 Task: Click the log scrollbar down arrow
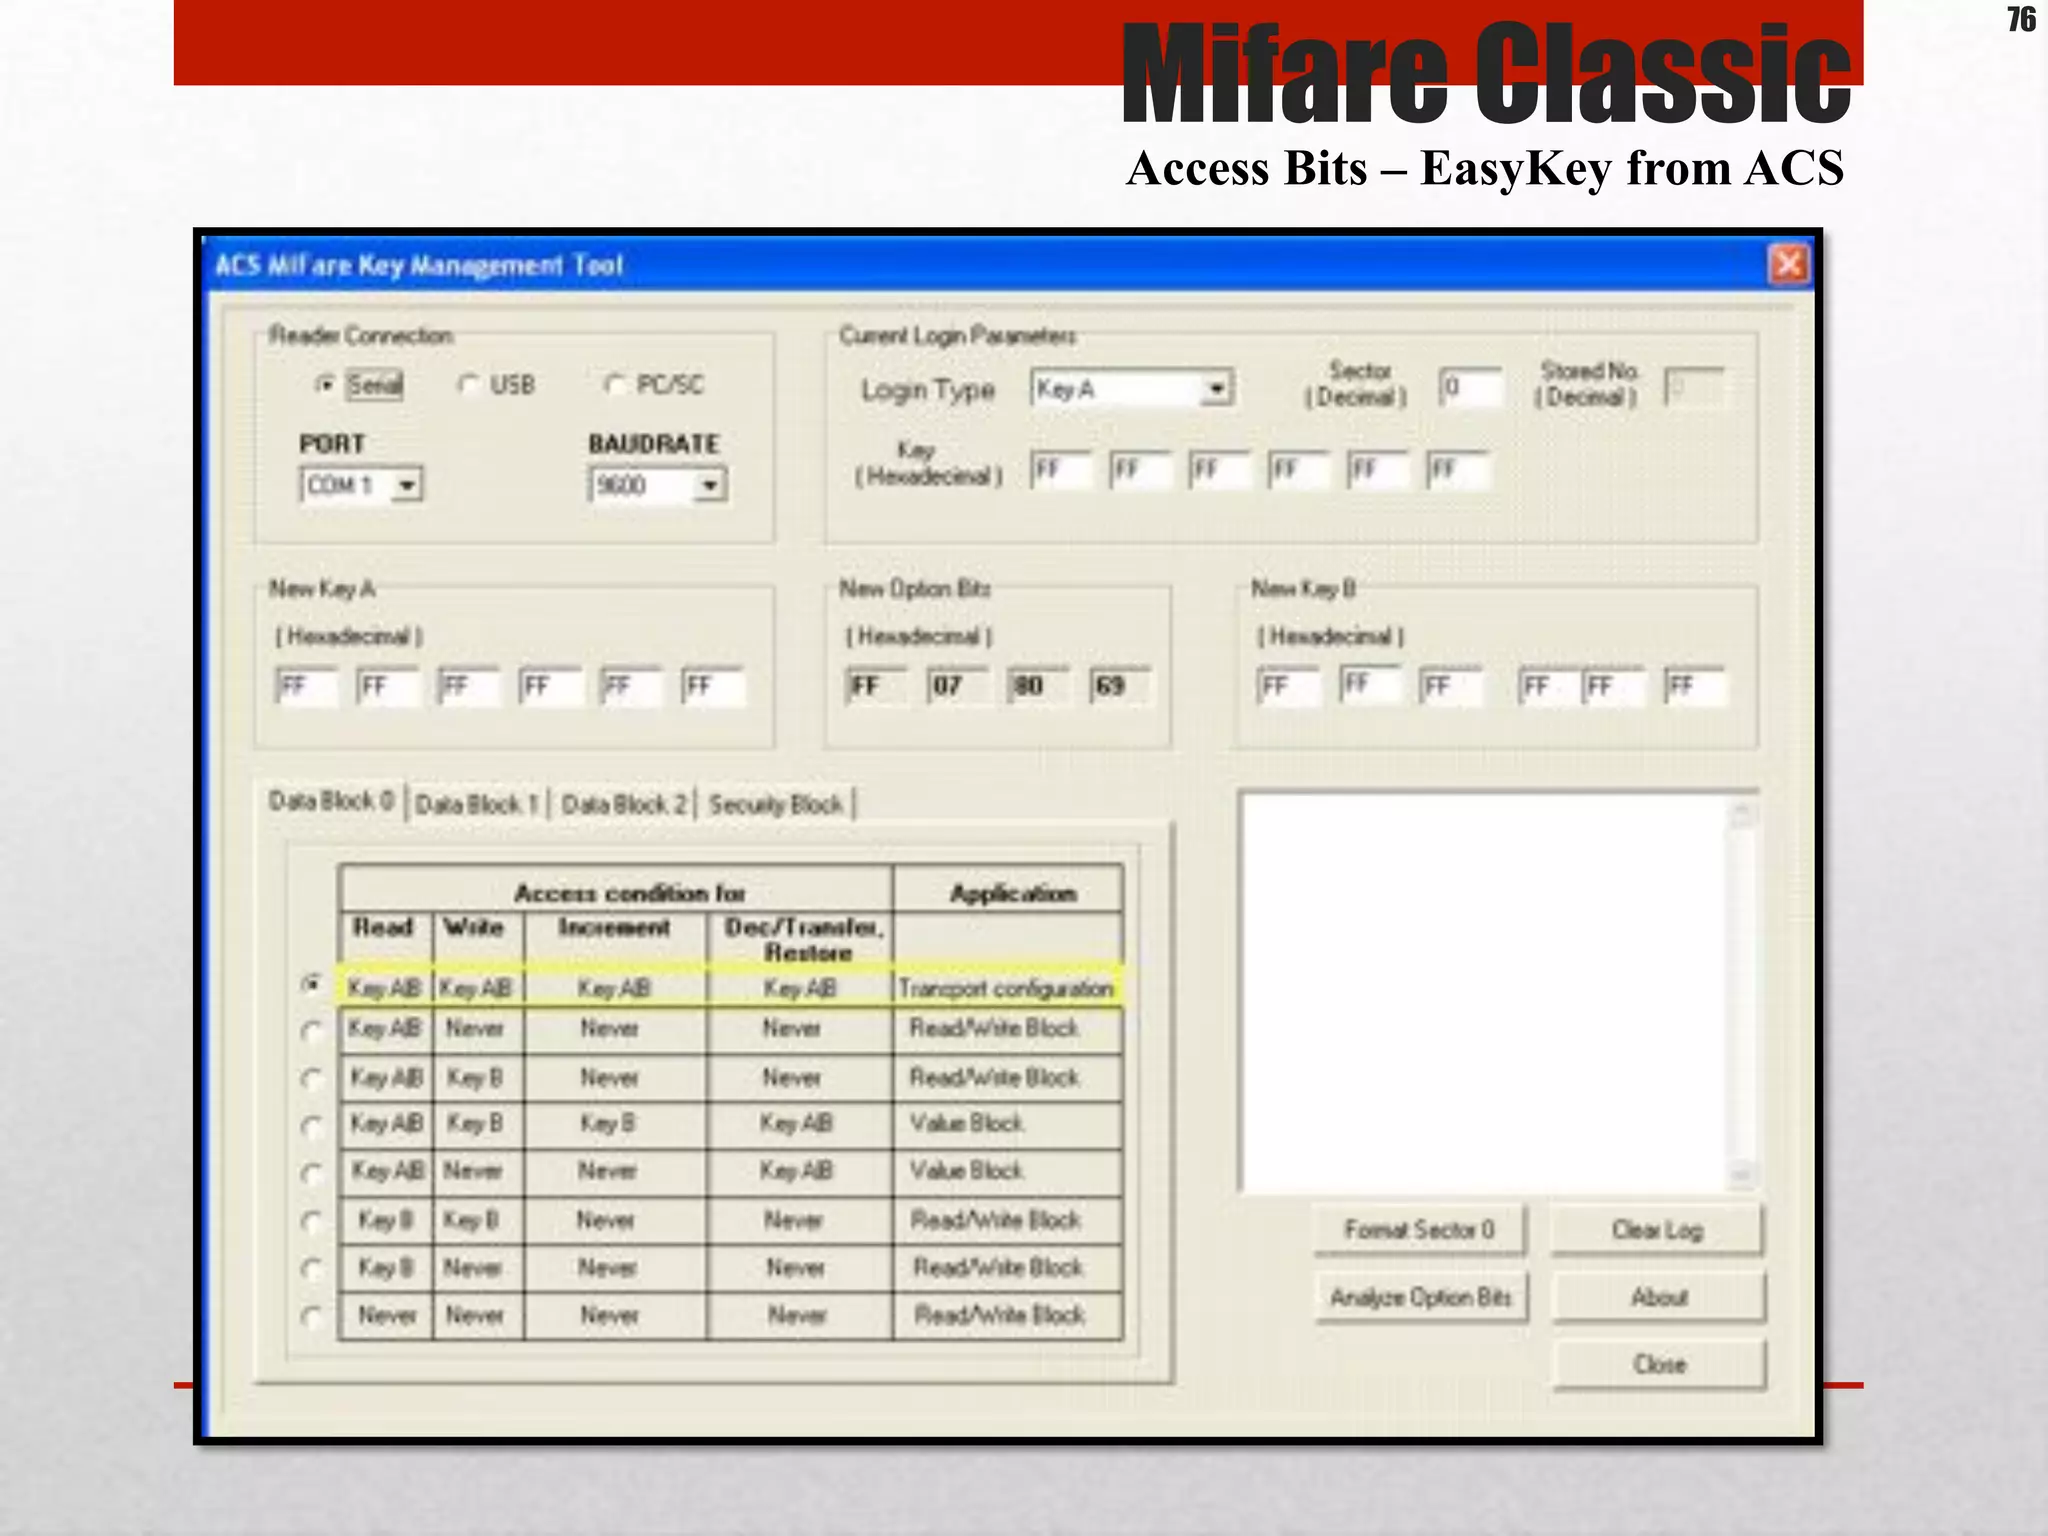coord(1743,1174)
